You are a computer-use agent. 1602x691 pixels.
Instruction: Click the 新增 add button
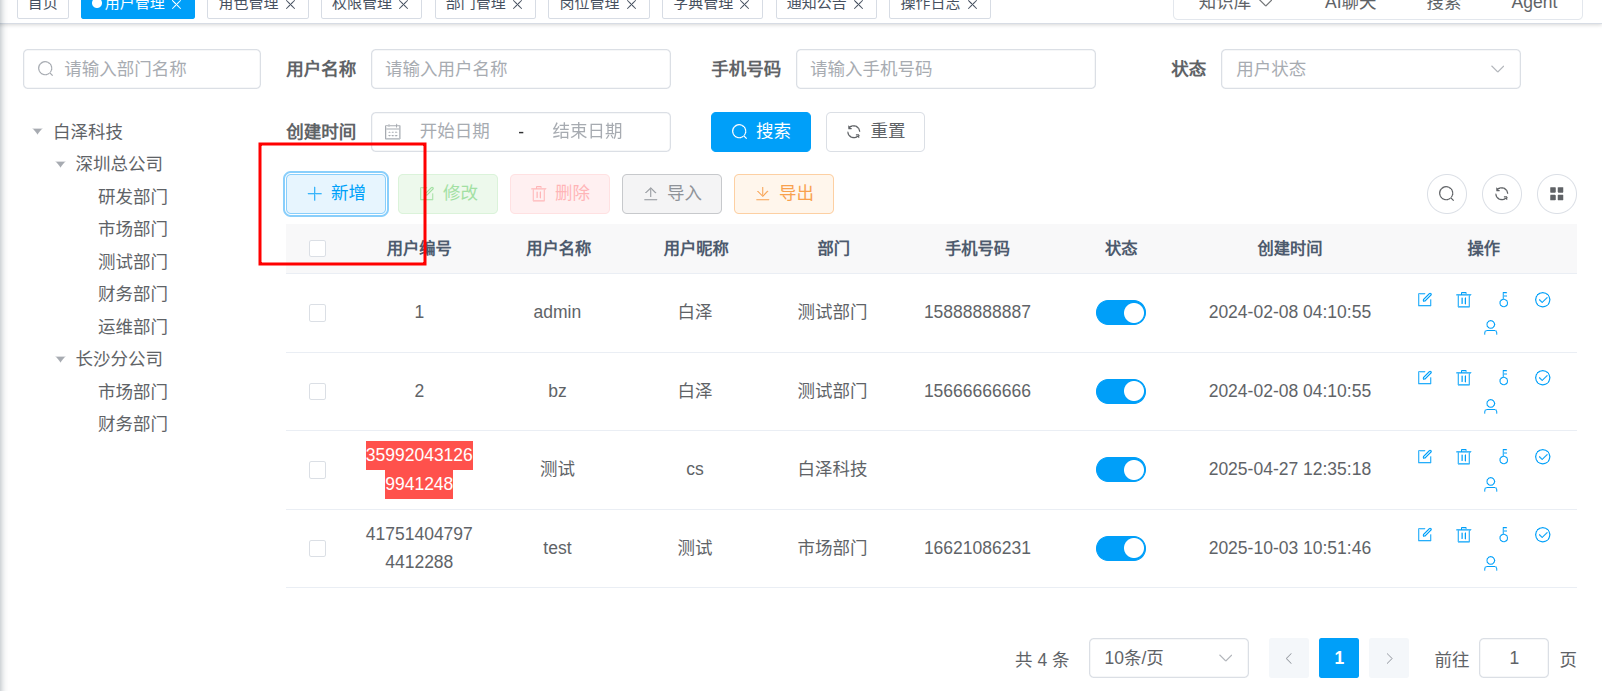(336, 194)
